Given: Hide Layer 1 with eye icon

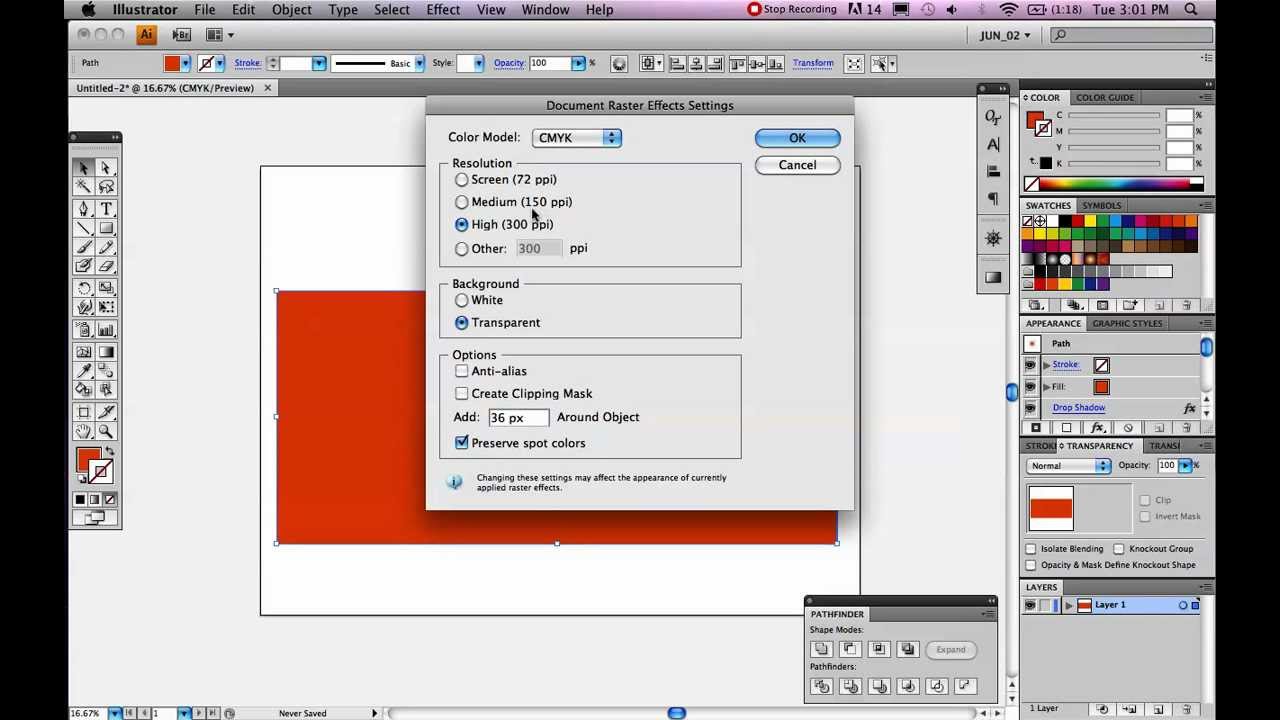Looking at the screenshot, I should pos(1030,605).
